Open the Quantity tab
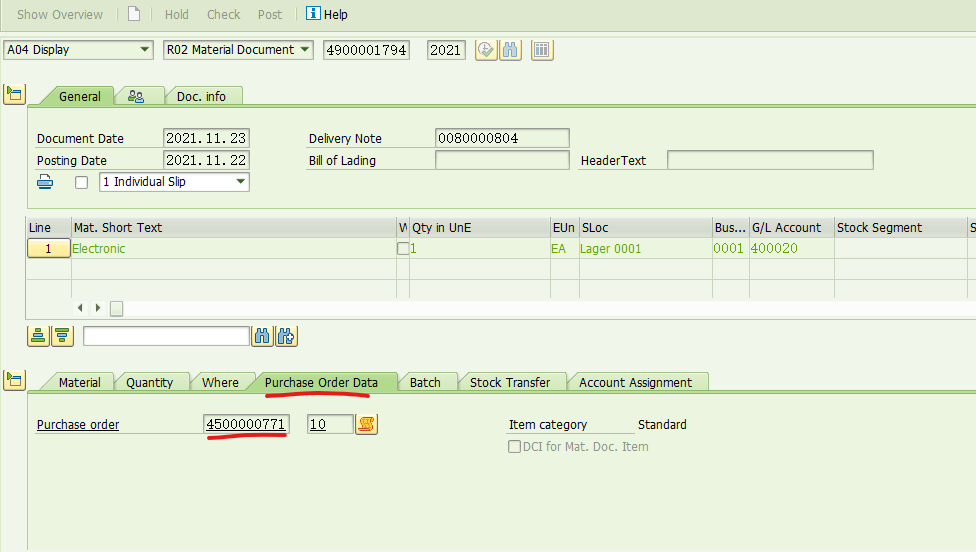The width and height of the screenshot is (976, 552). 149,382
